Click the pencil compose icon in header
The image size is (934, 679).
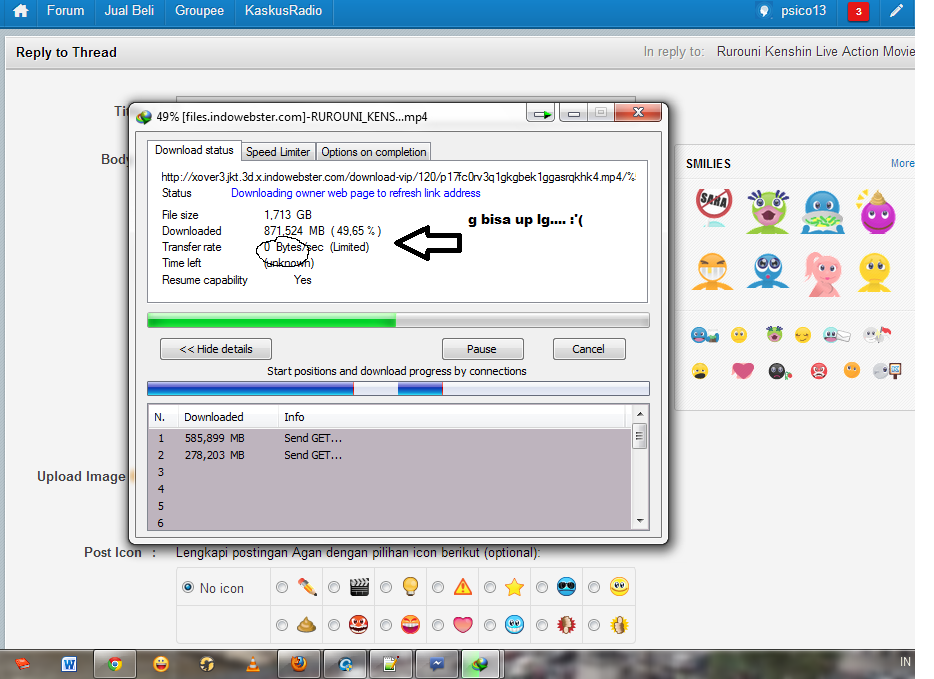[896, 11]
